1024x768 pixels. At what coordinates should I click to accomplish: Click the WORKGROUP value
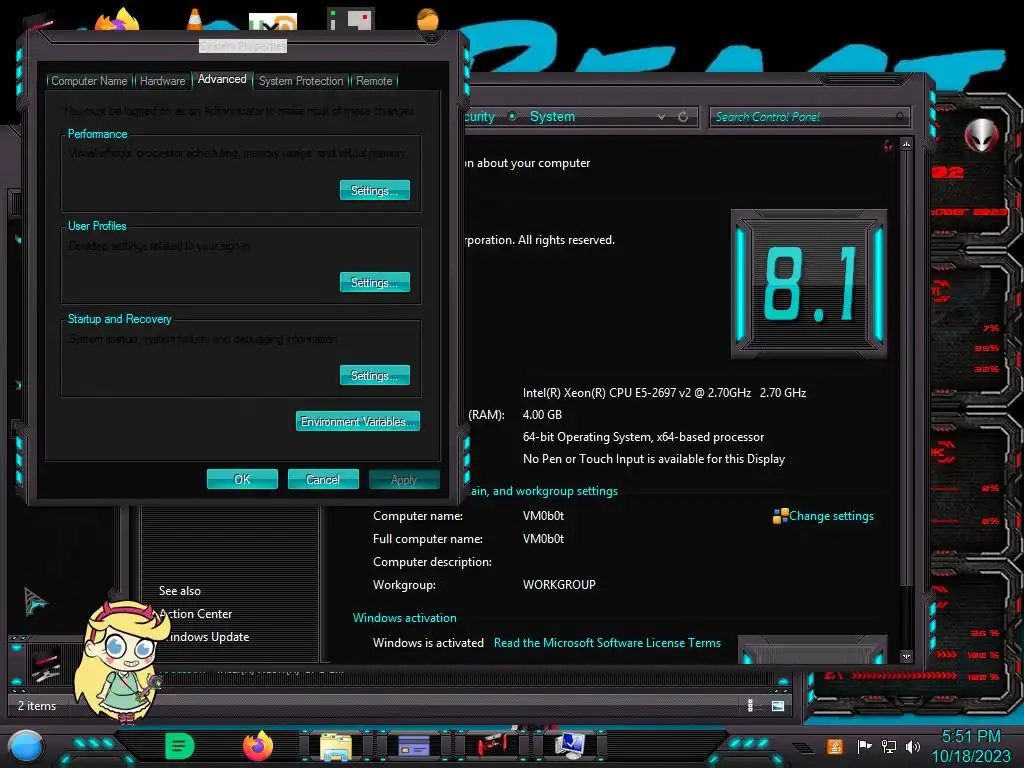[559, 584]
